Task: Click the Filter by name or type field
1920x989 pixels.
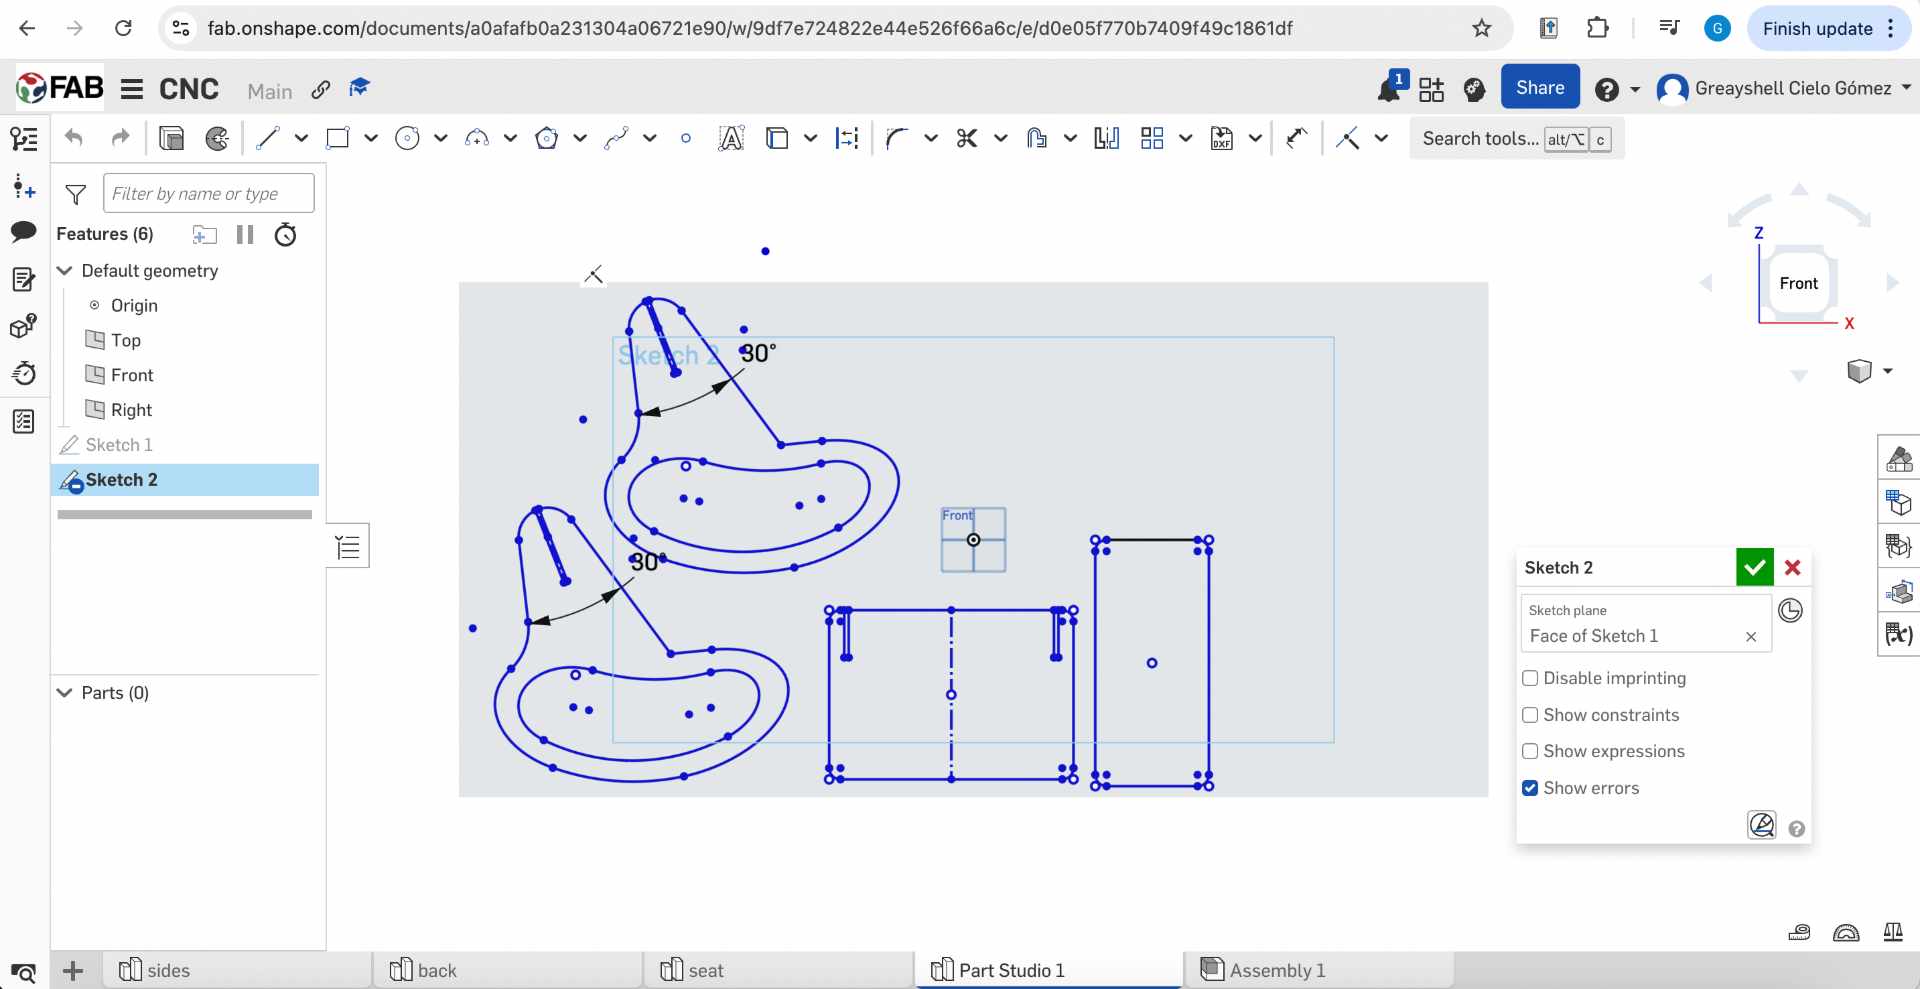Action: 207,192
